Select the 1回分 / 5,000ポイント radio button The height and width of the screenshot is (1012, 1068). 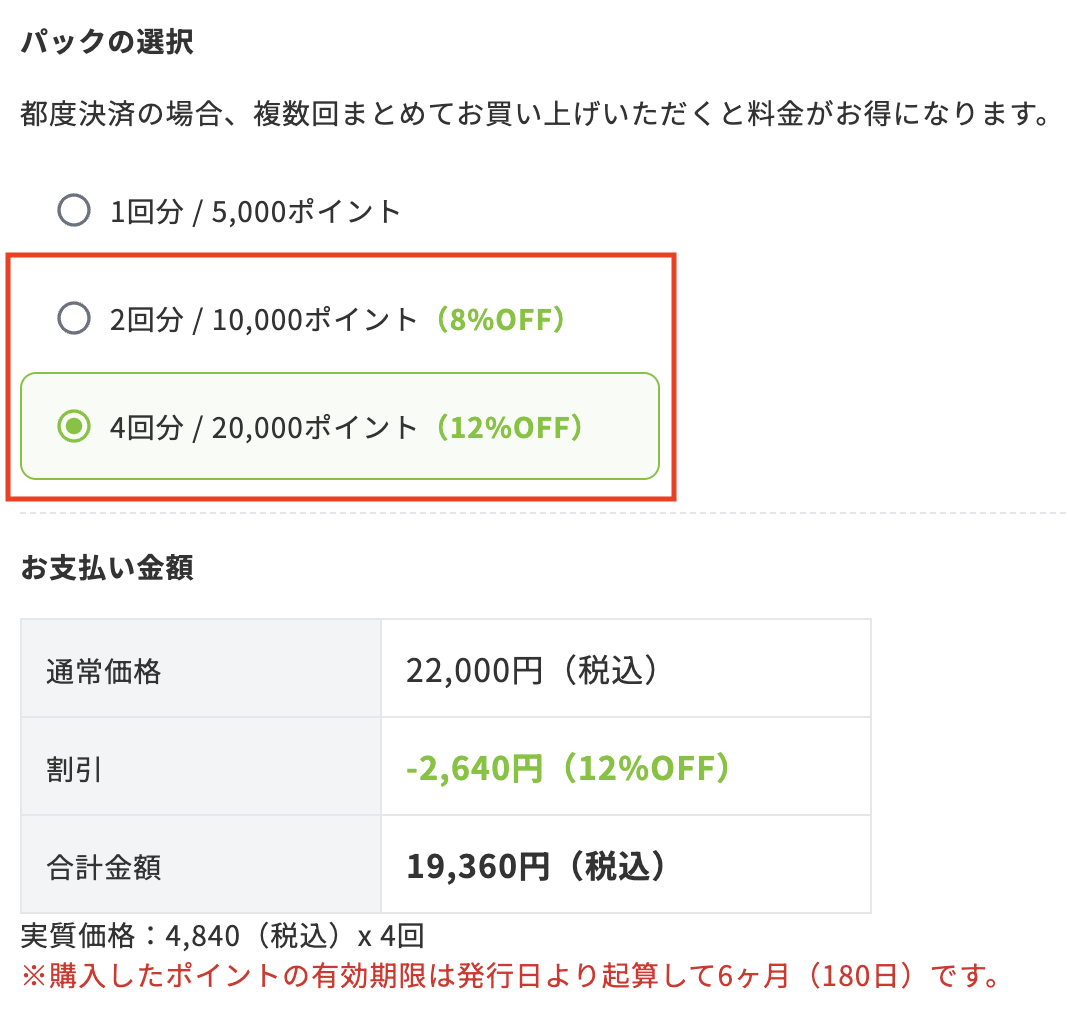coord(74,211)
